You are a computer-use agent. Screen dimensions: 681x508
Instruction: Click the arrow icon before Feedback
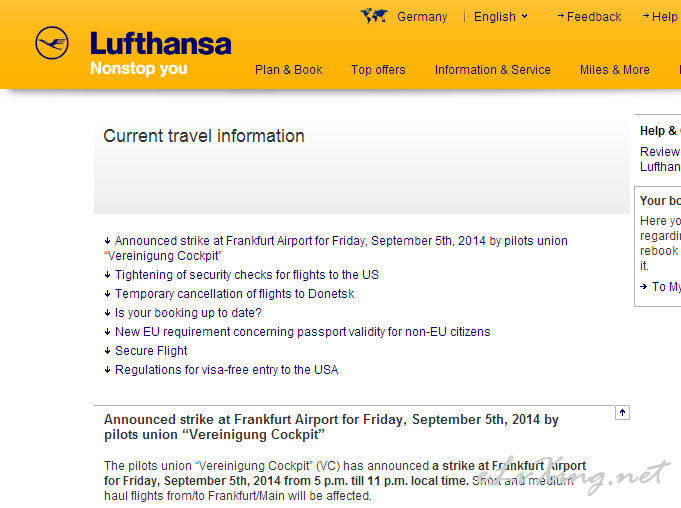561,16
